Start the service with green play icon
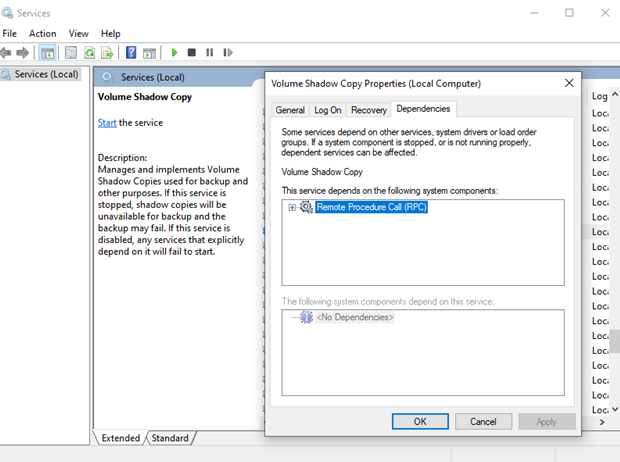 174,53
